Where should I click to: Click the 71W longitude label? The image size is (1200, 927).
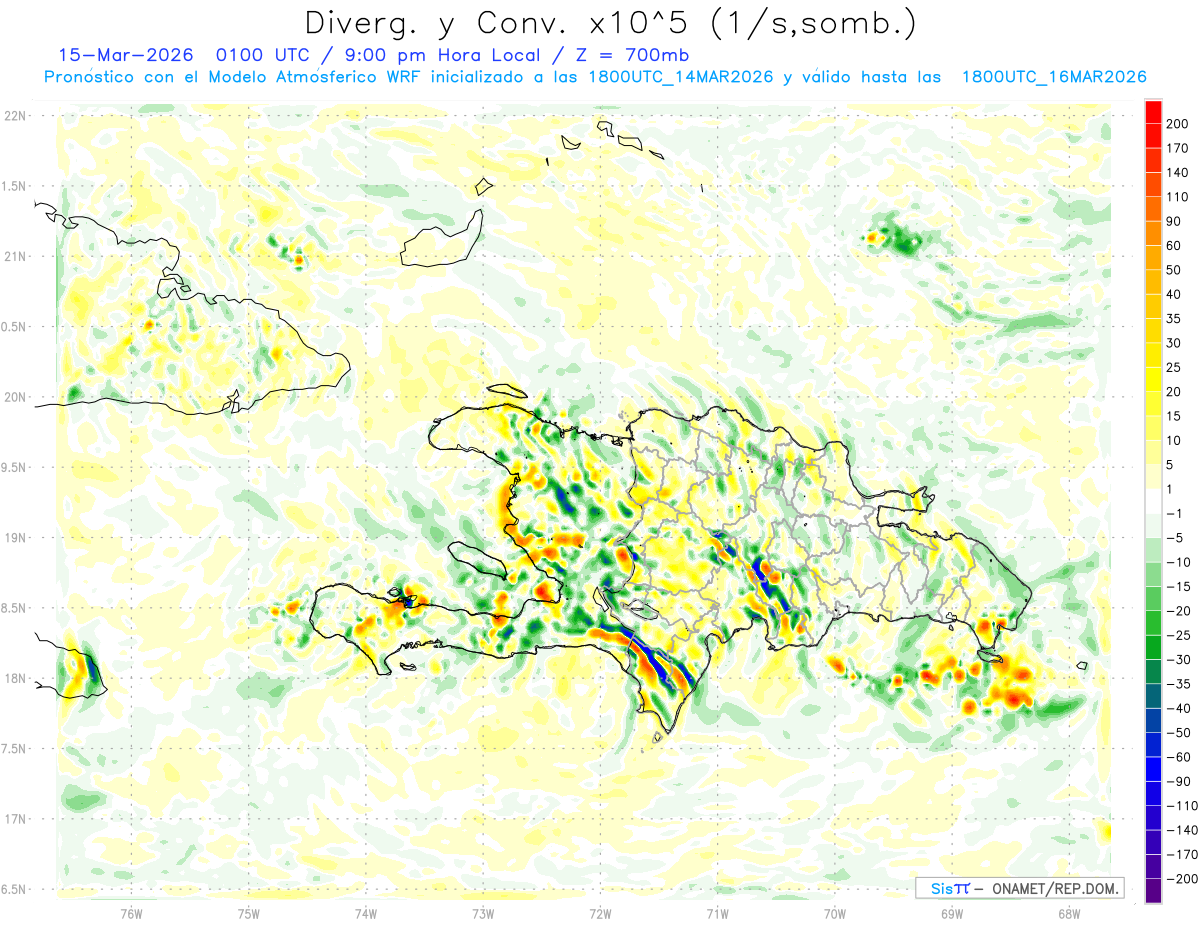pyautogui.click(x=717, y=913)
